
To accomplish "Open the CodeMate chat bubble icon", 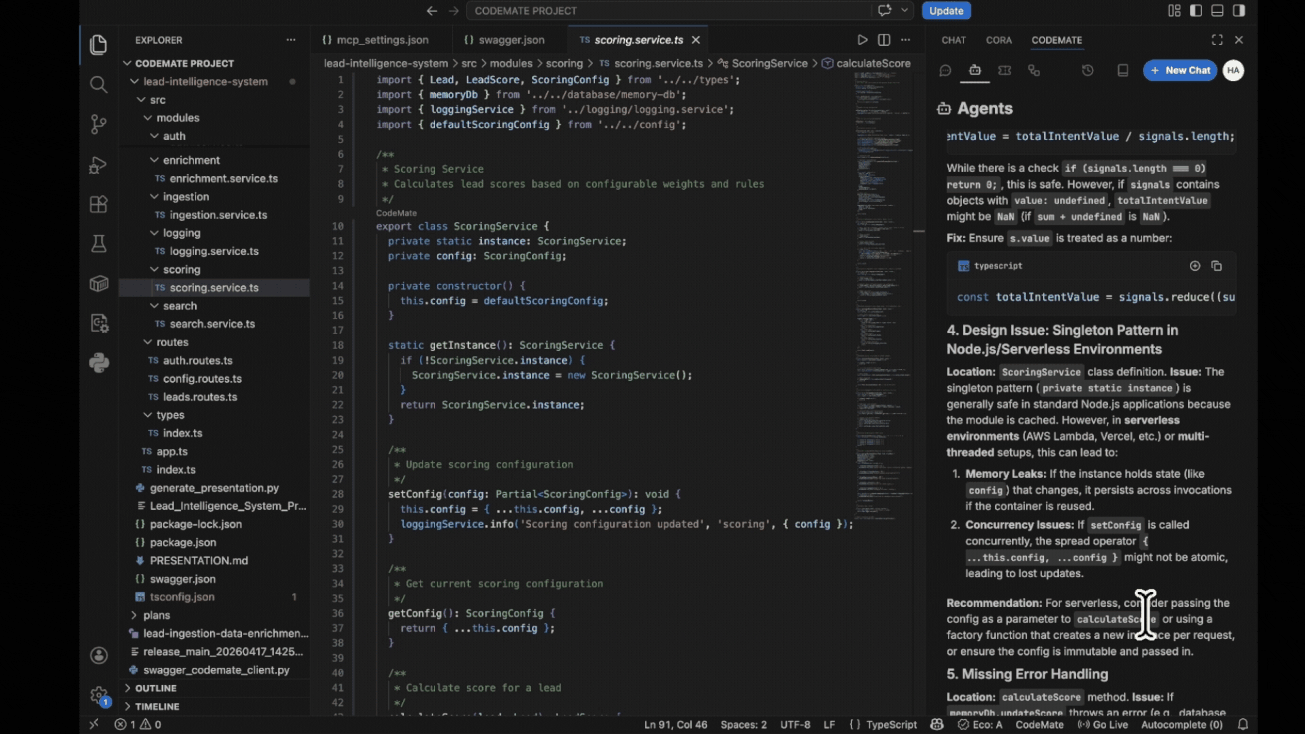I will (945, 71).
